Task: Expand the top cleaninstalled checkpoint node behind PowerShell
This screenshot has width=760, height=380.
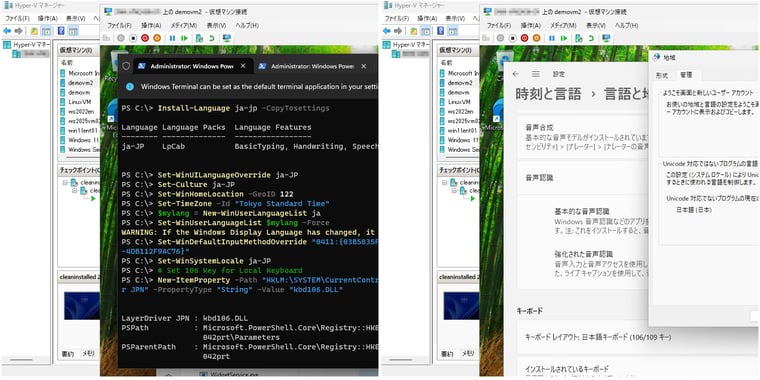Action: (66, 183)
